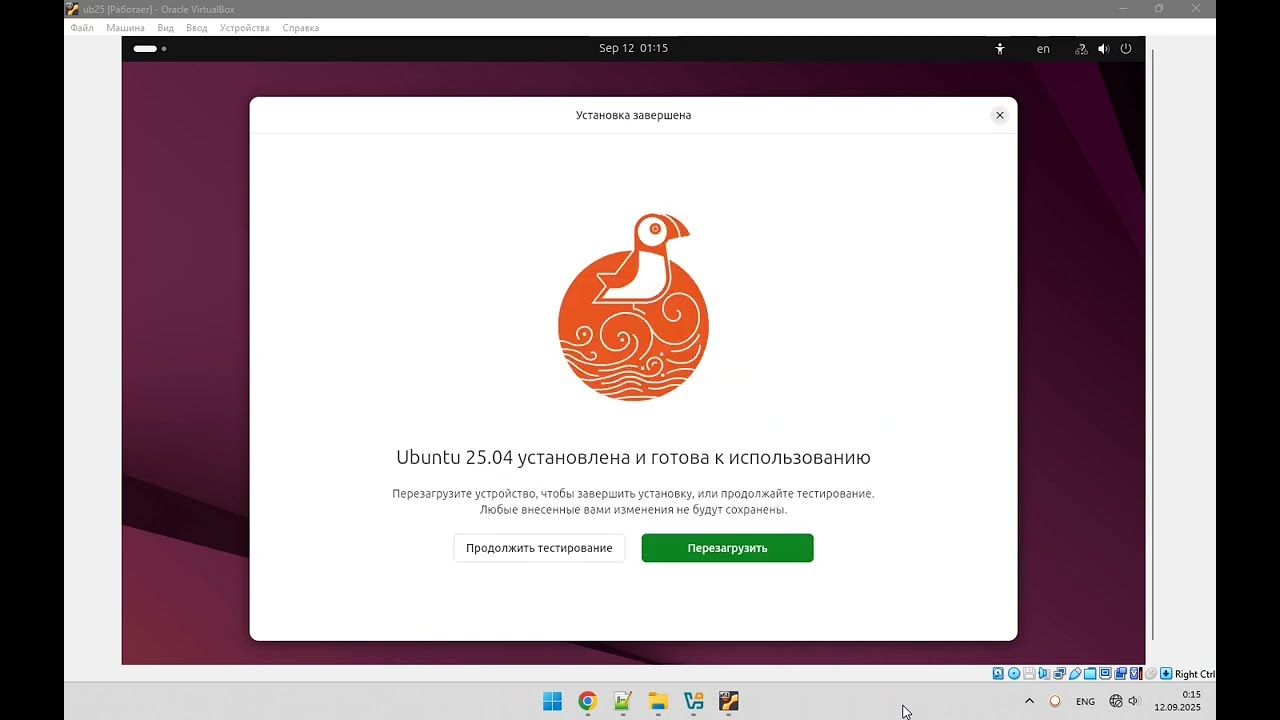This screenshot has height=720, width=1280.
Task: Open the Справка menu
Action: (300, 28)
